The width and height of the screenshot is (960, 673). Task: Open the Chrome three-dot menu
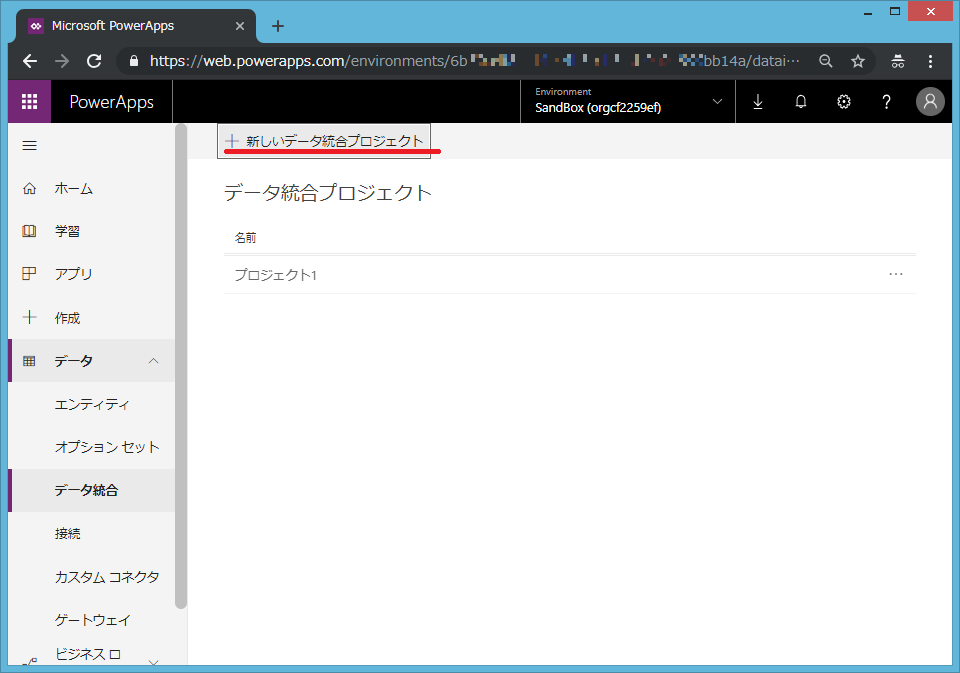[x=930, y=61]
